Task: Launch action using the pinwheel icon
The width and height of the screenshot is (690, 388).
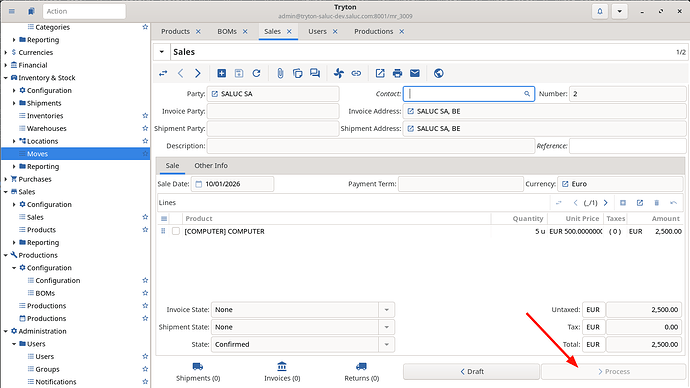Action: (x=338, y=73)
